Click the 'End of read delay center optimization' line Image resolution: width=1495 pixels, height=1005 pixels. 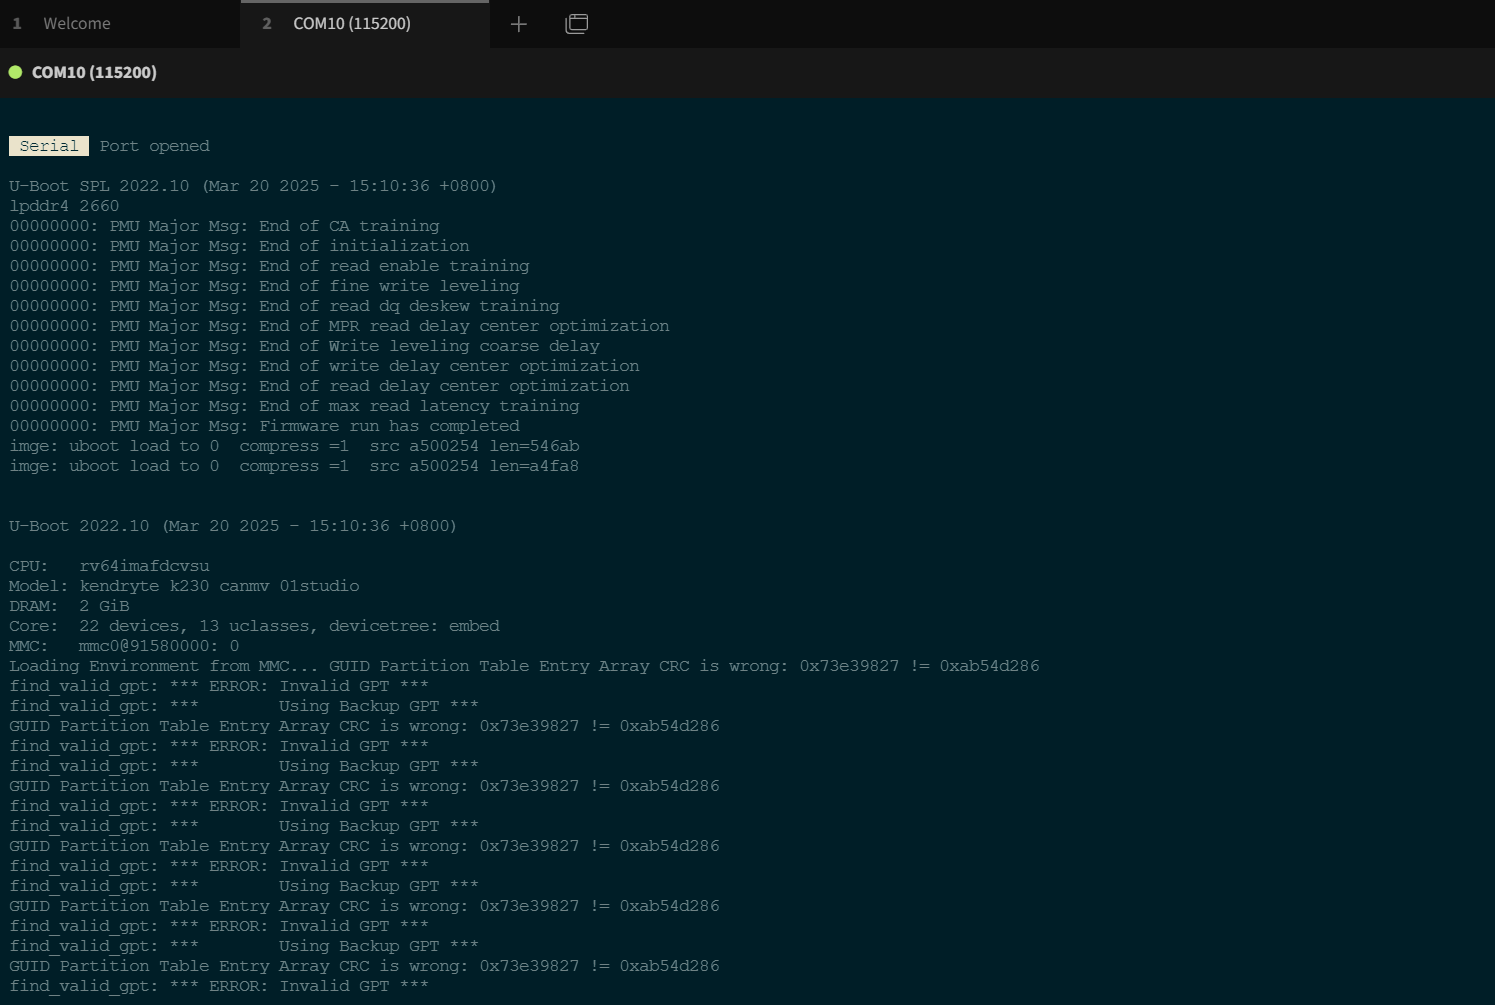[x=319, y=386]
